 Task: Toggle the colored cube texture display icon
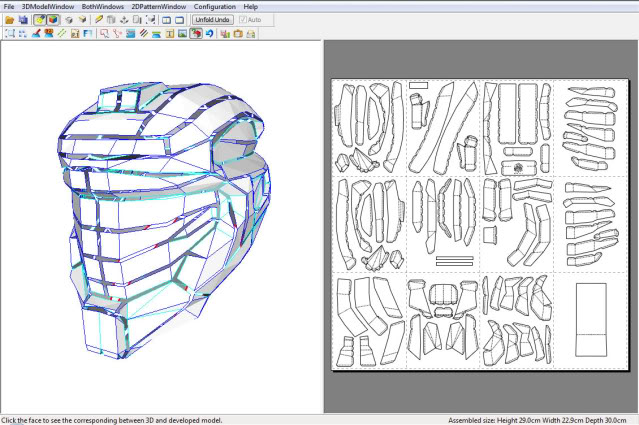tap(53, 19)
